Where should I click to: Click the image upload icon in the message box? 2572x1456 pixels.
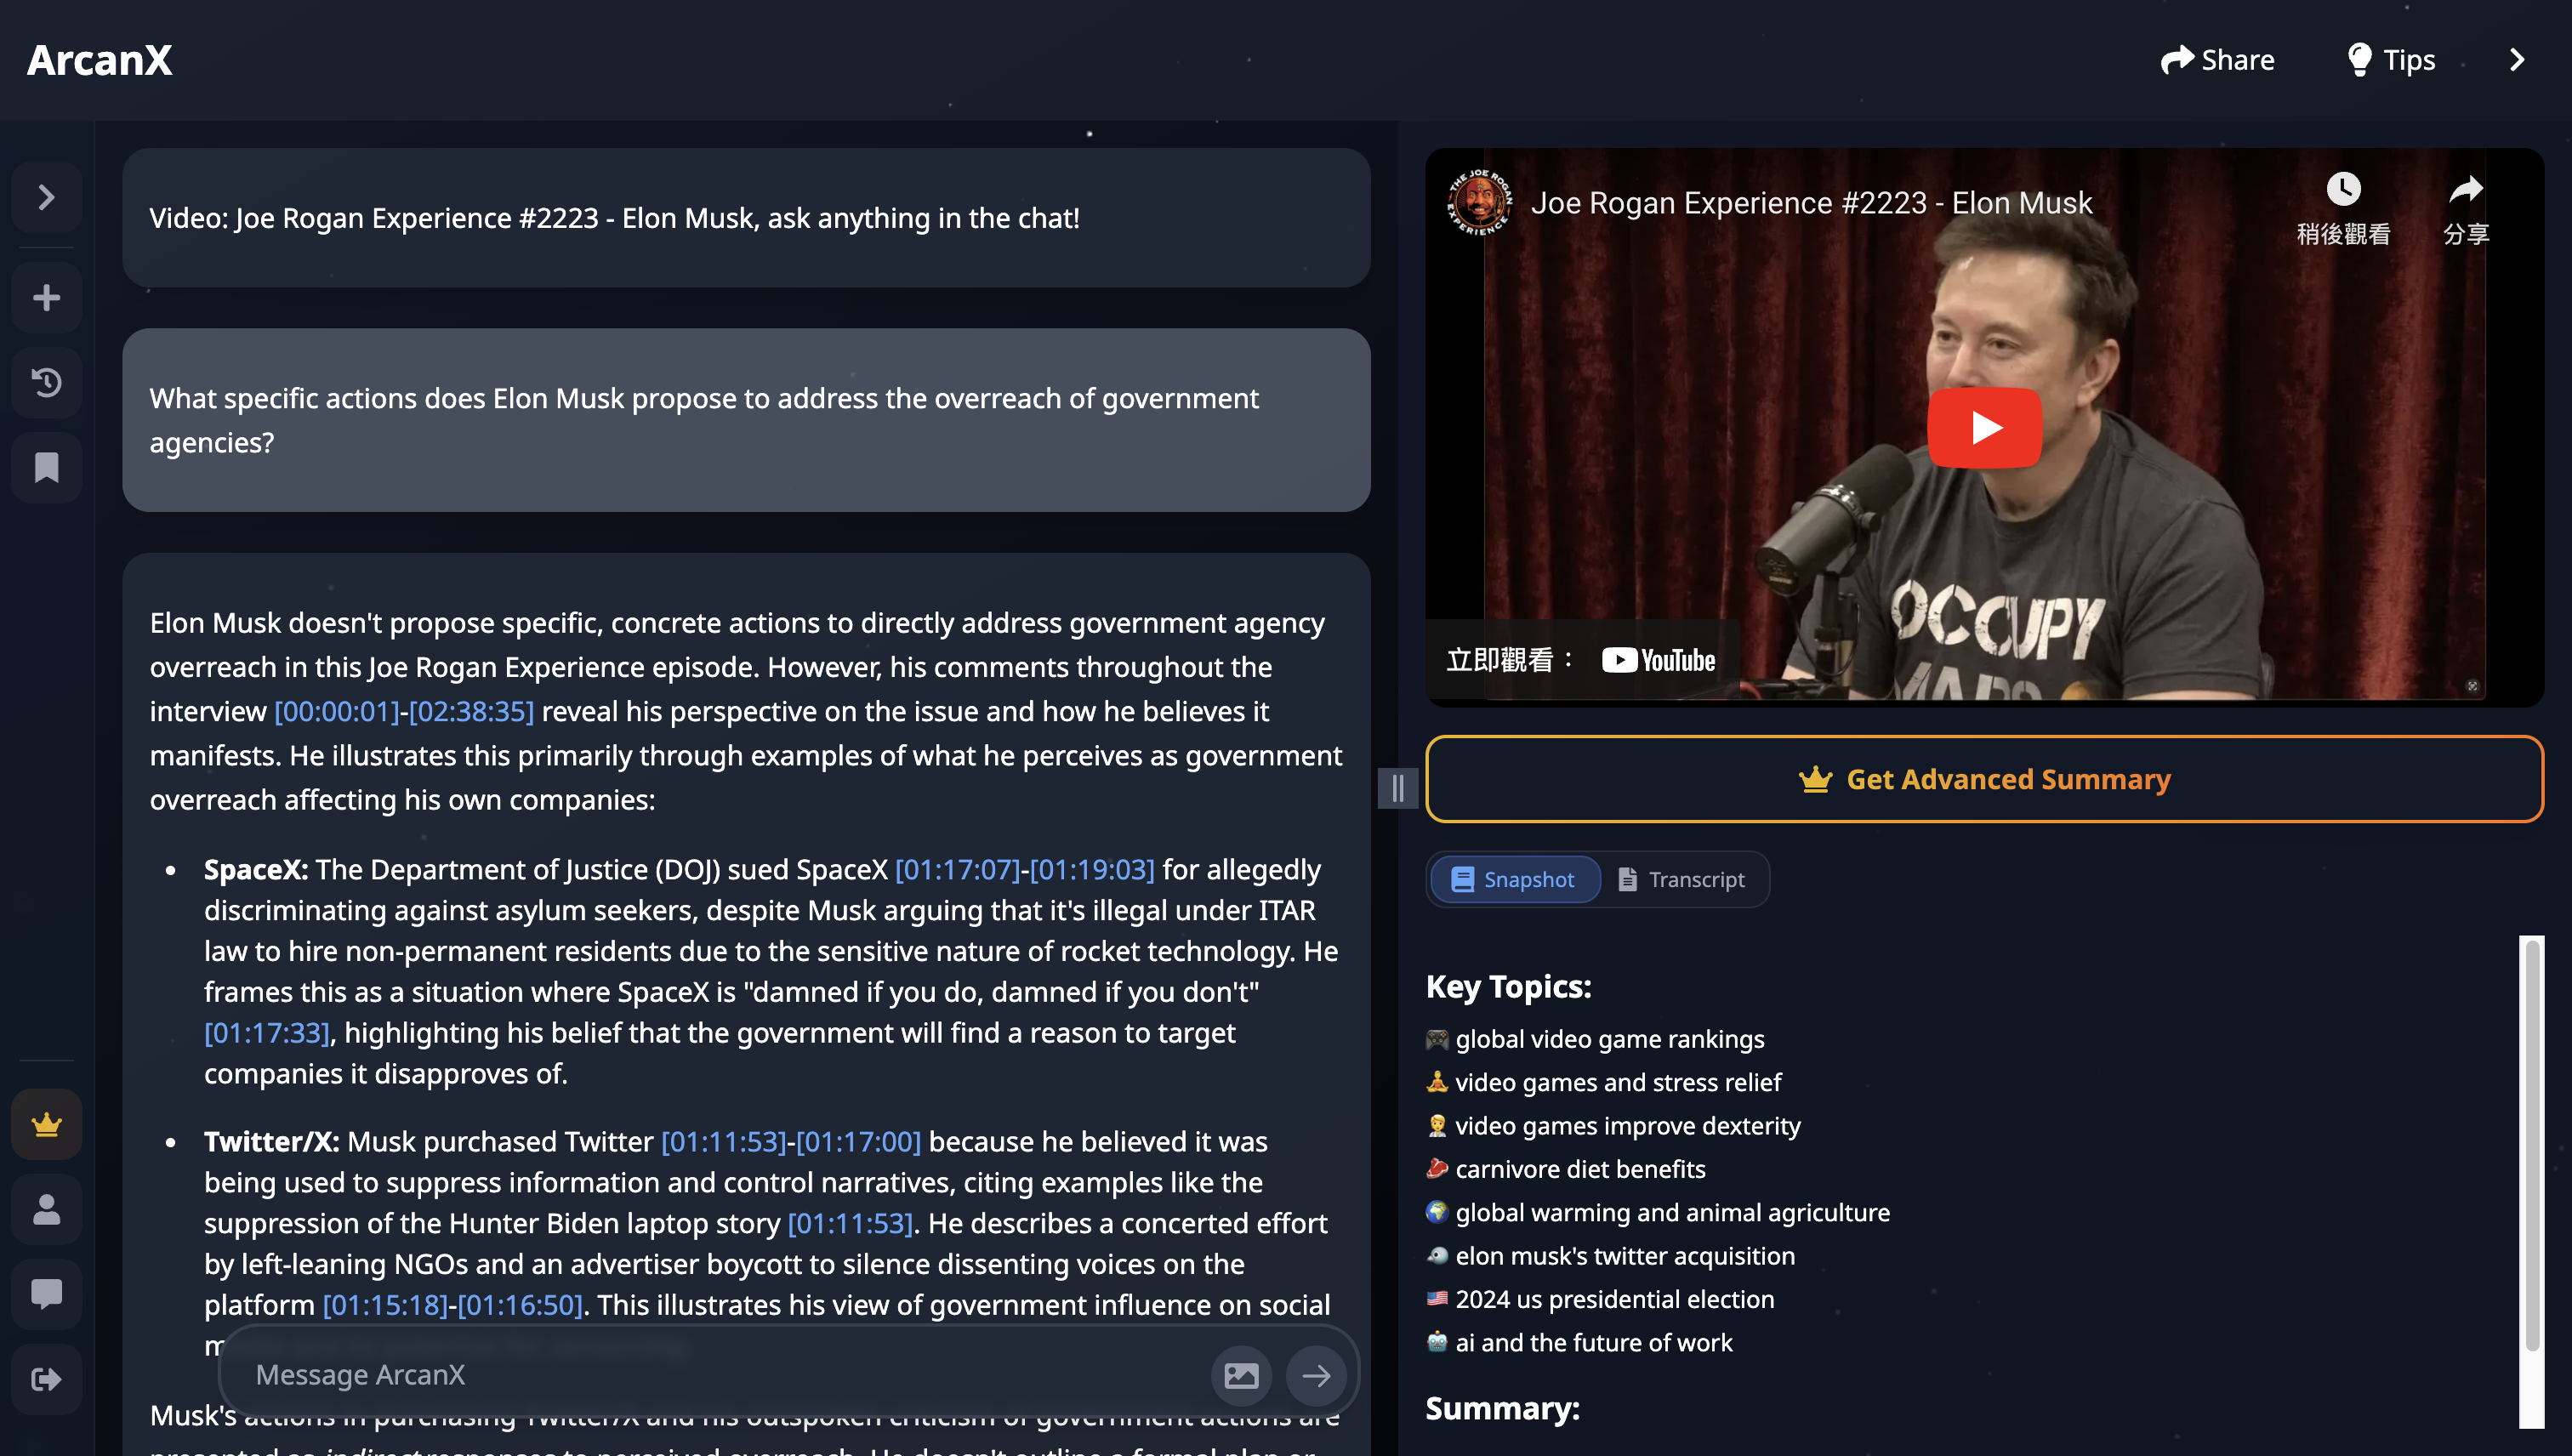click(1241, 1375)
